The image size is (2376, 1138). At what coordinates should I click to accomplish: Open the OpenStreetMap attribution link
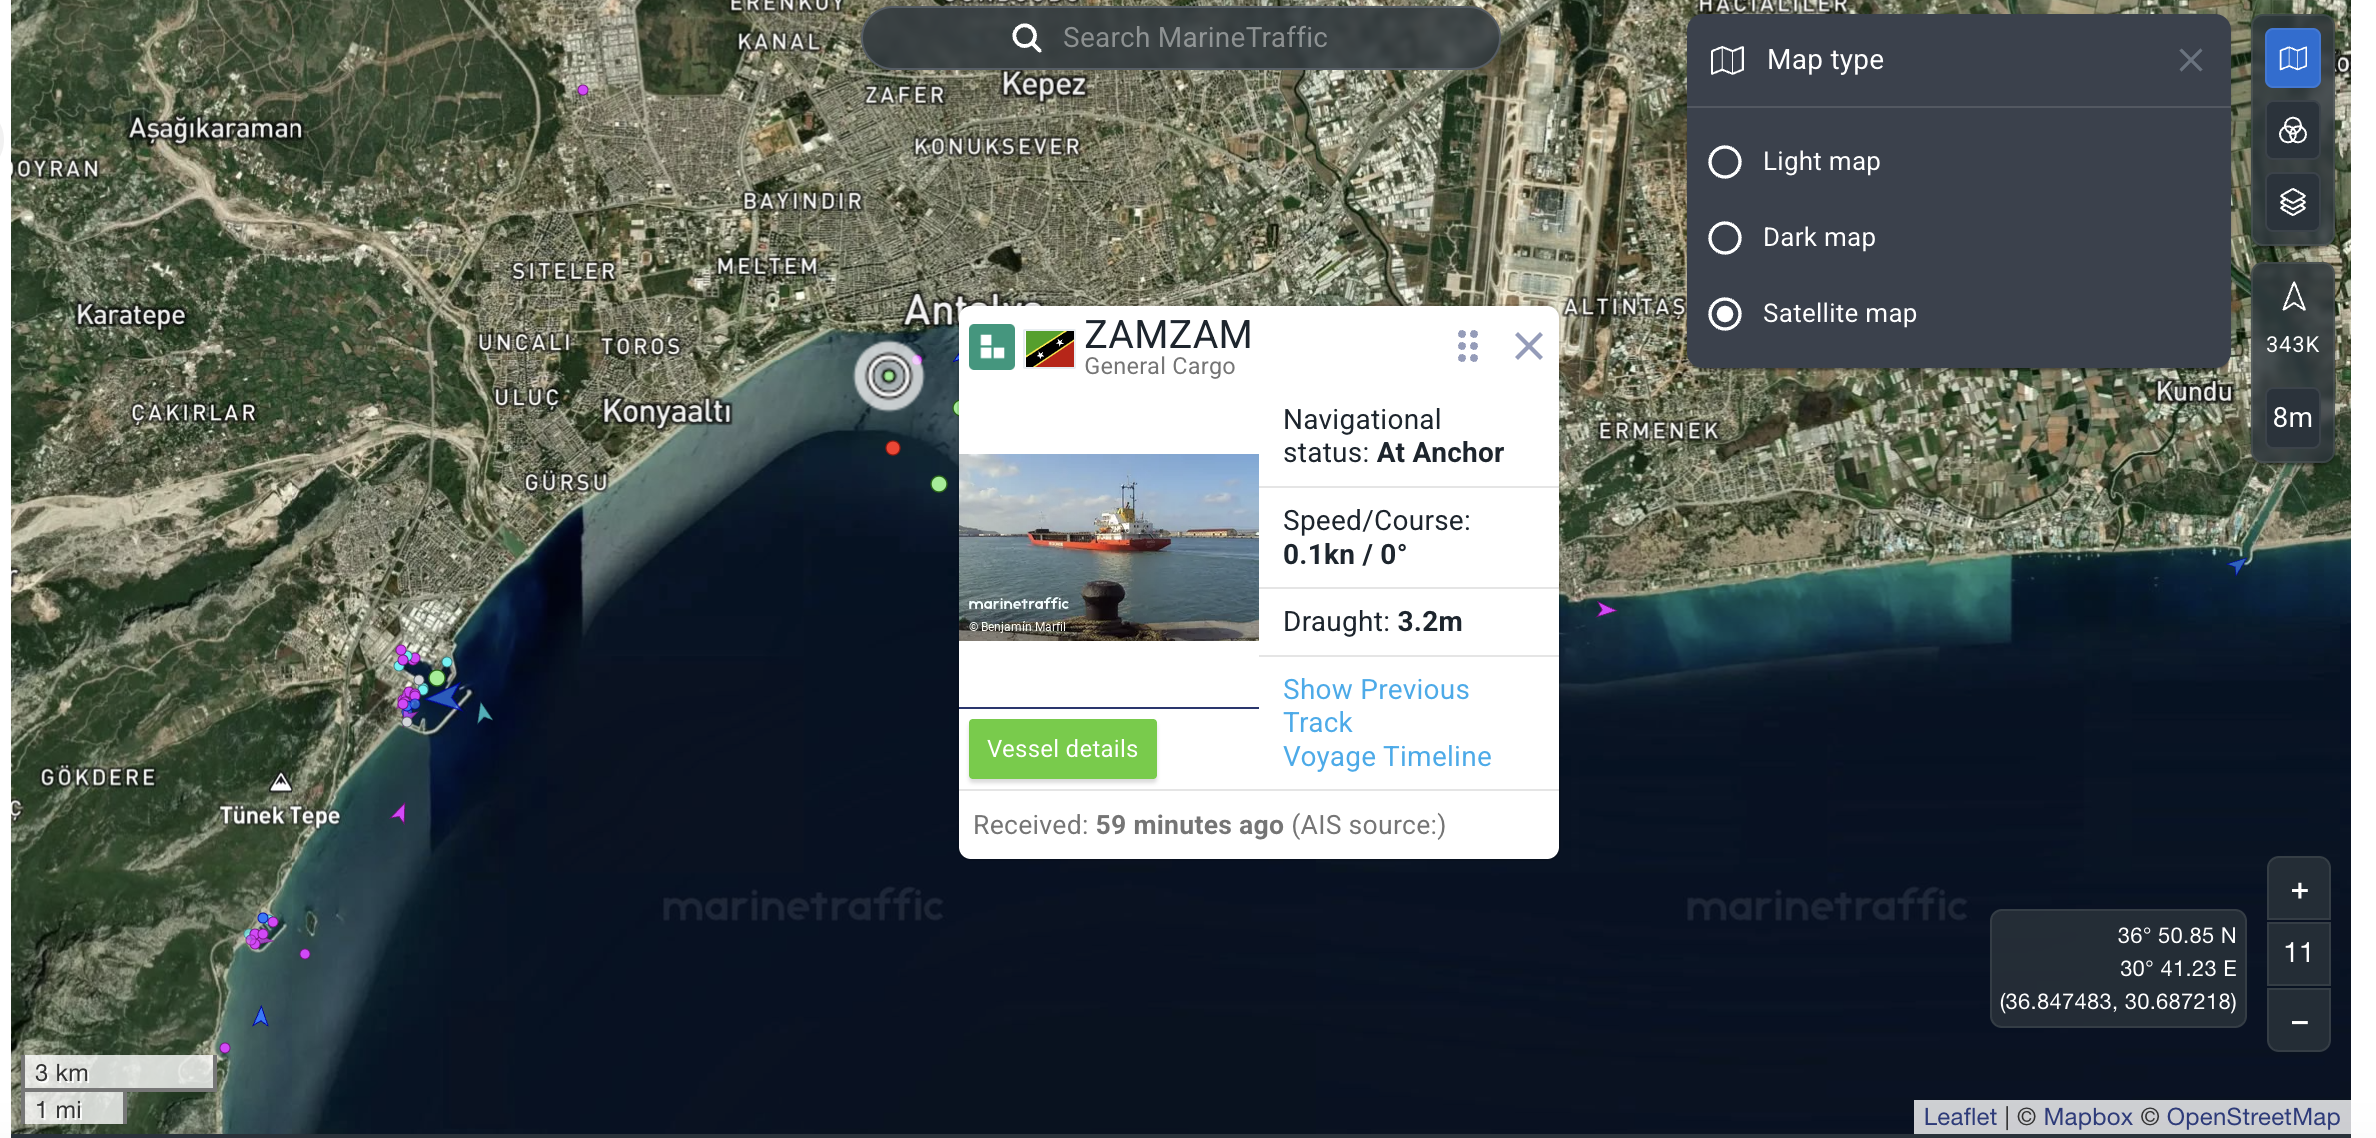coord(2252,1117)
